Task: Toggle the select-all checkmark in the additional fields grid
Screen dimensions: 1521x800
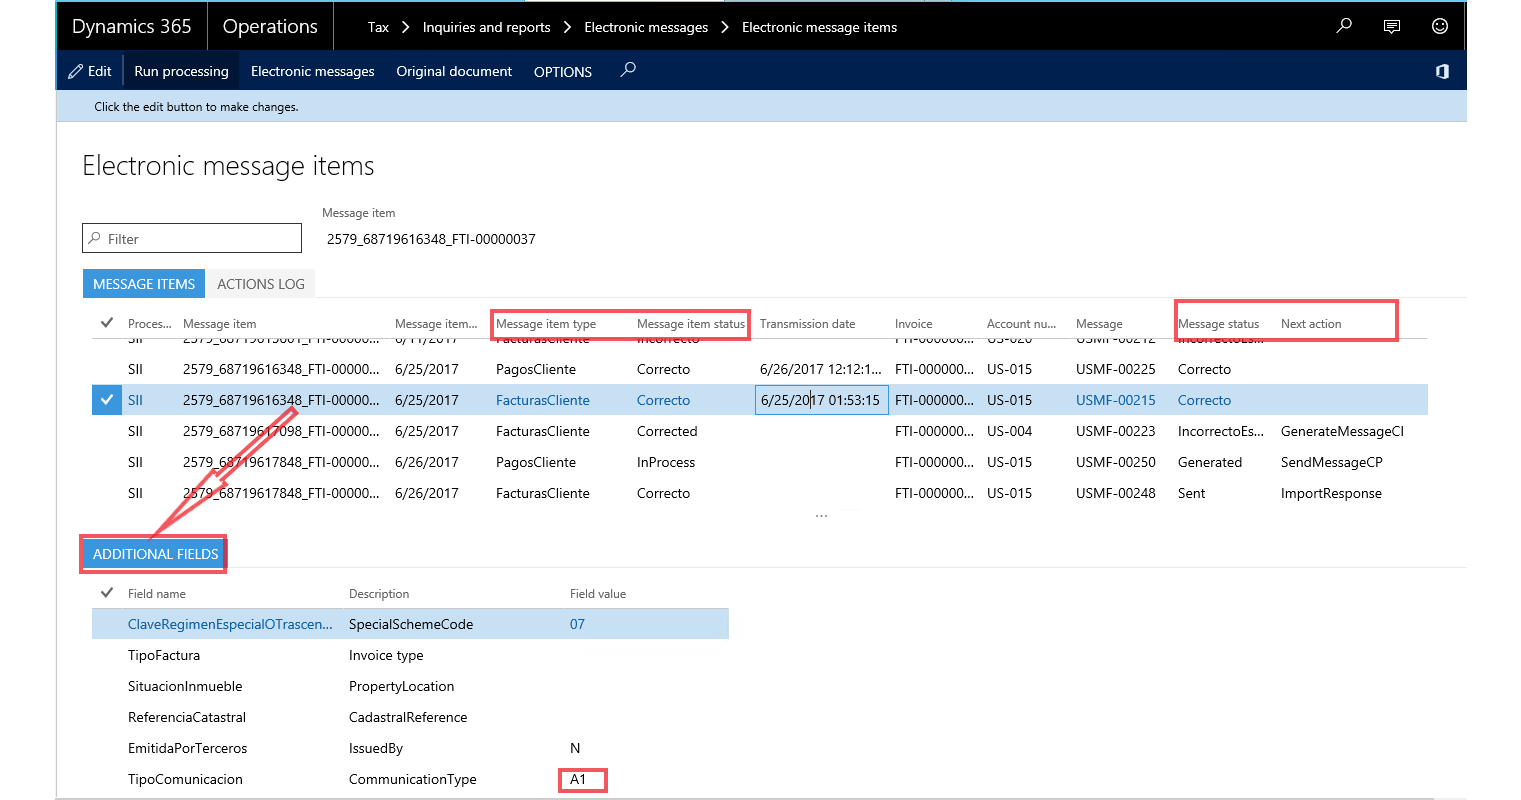Action: (x=107, y=593)
